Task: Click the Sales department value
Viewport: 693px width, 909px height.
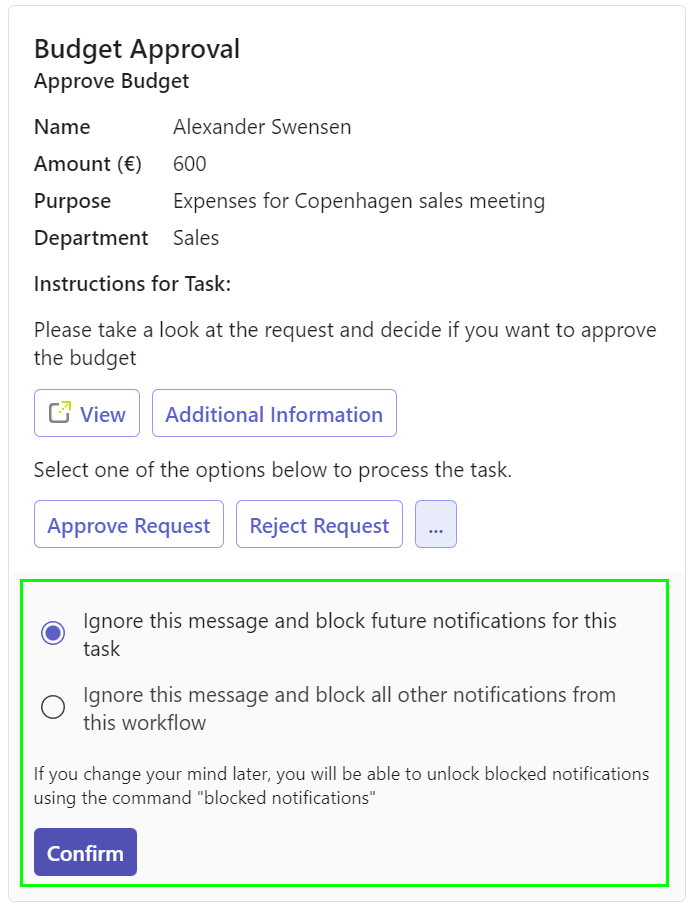Action: 196,238
